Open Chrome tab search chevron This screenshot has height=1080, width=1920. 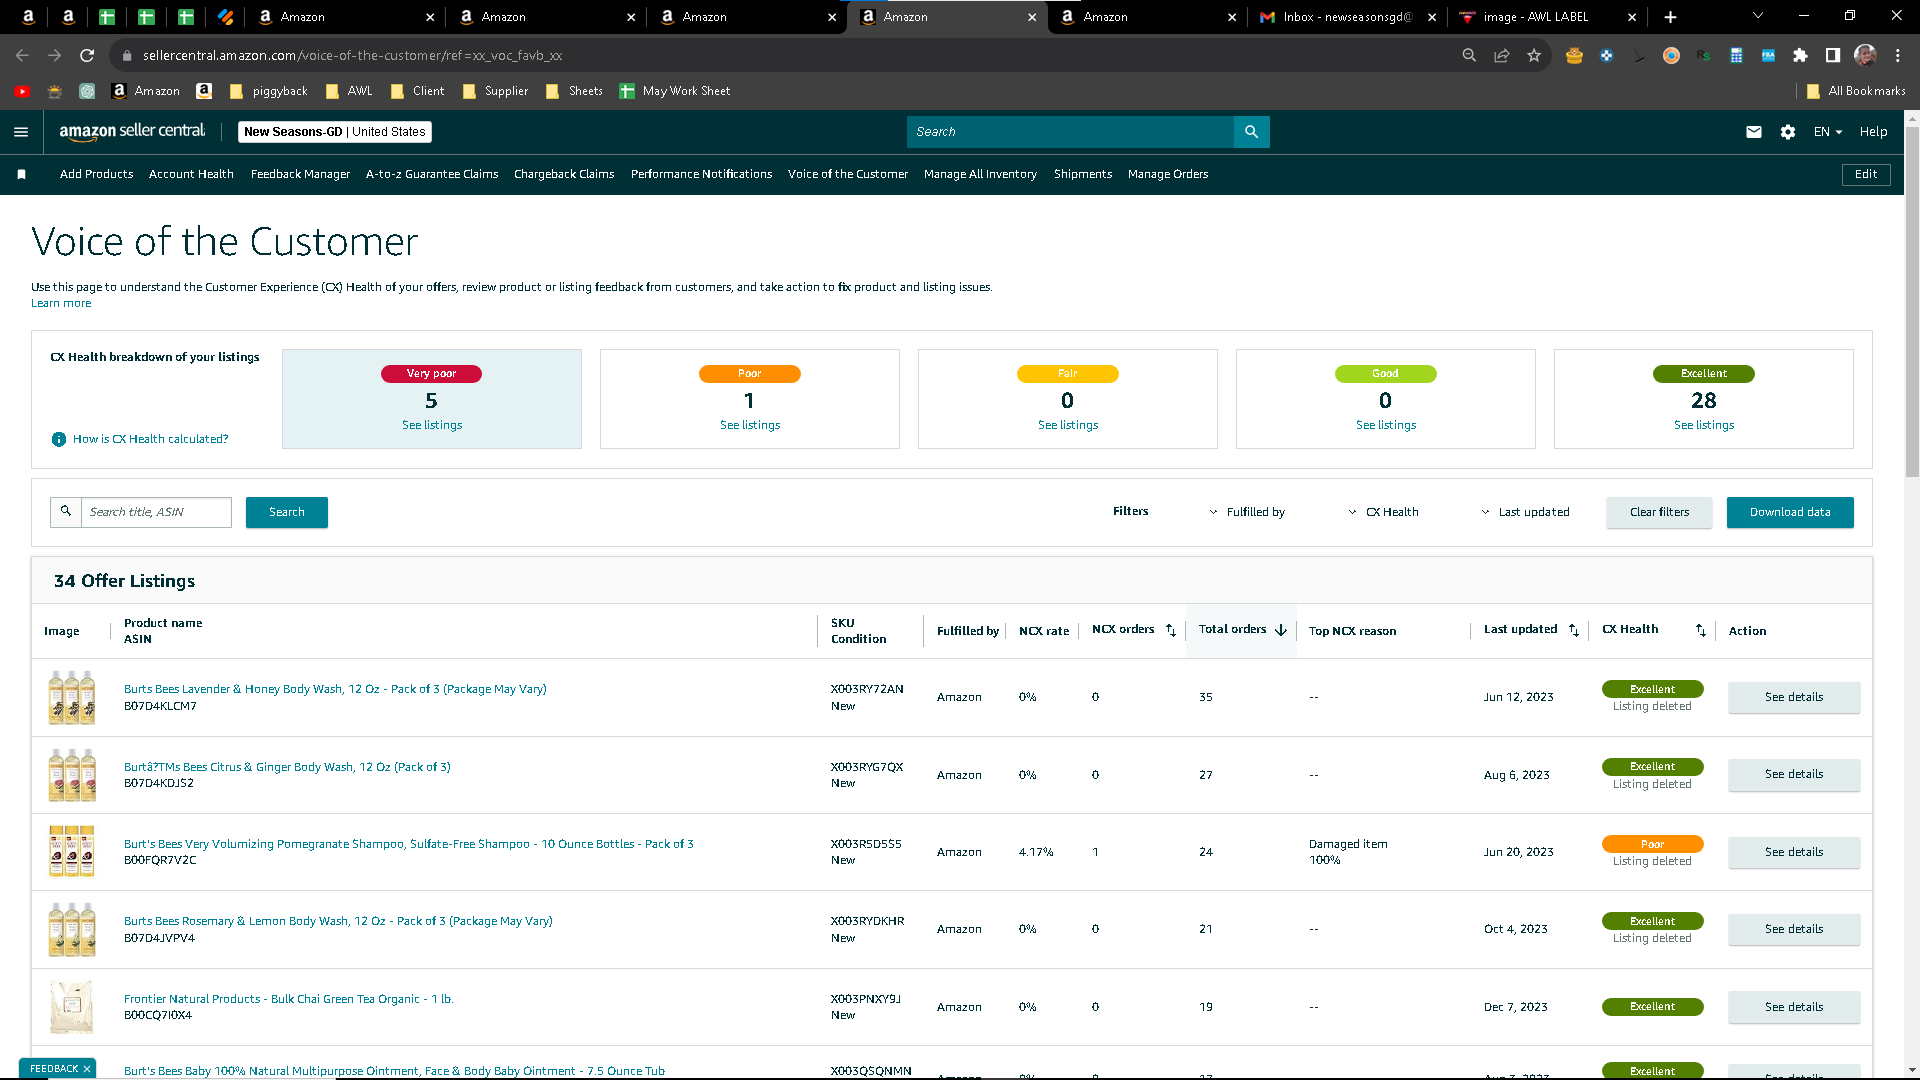1758,16
